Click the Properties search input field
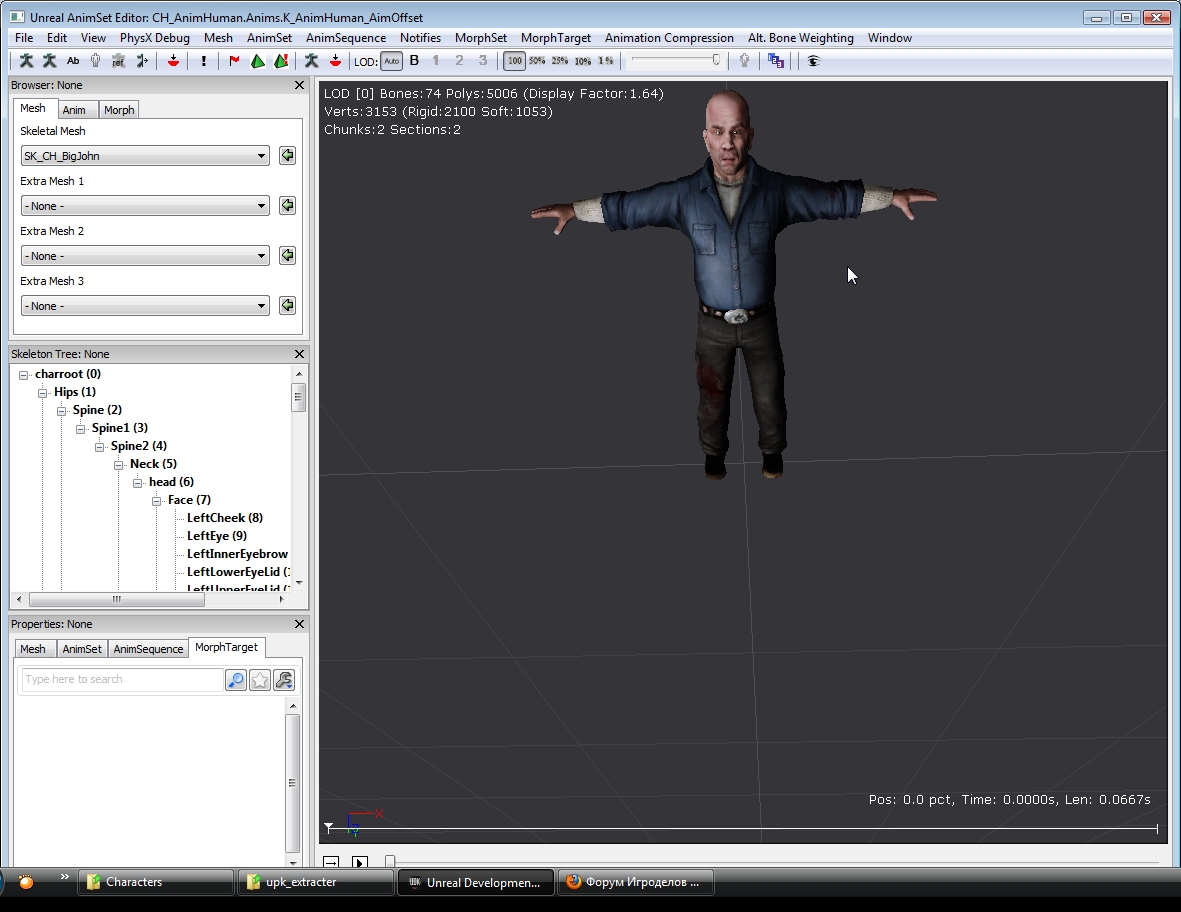The width and height of the screenshot is (1181, 912). pos(122,680)
